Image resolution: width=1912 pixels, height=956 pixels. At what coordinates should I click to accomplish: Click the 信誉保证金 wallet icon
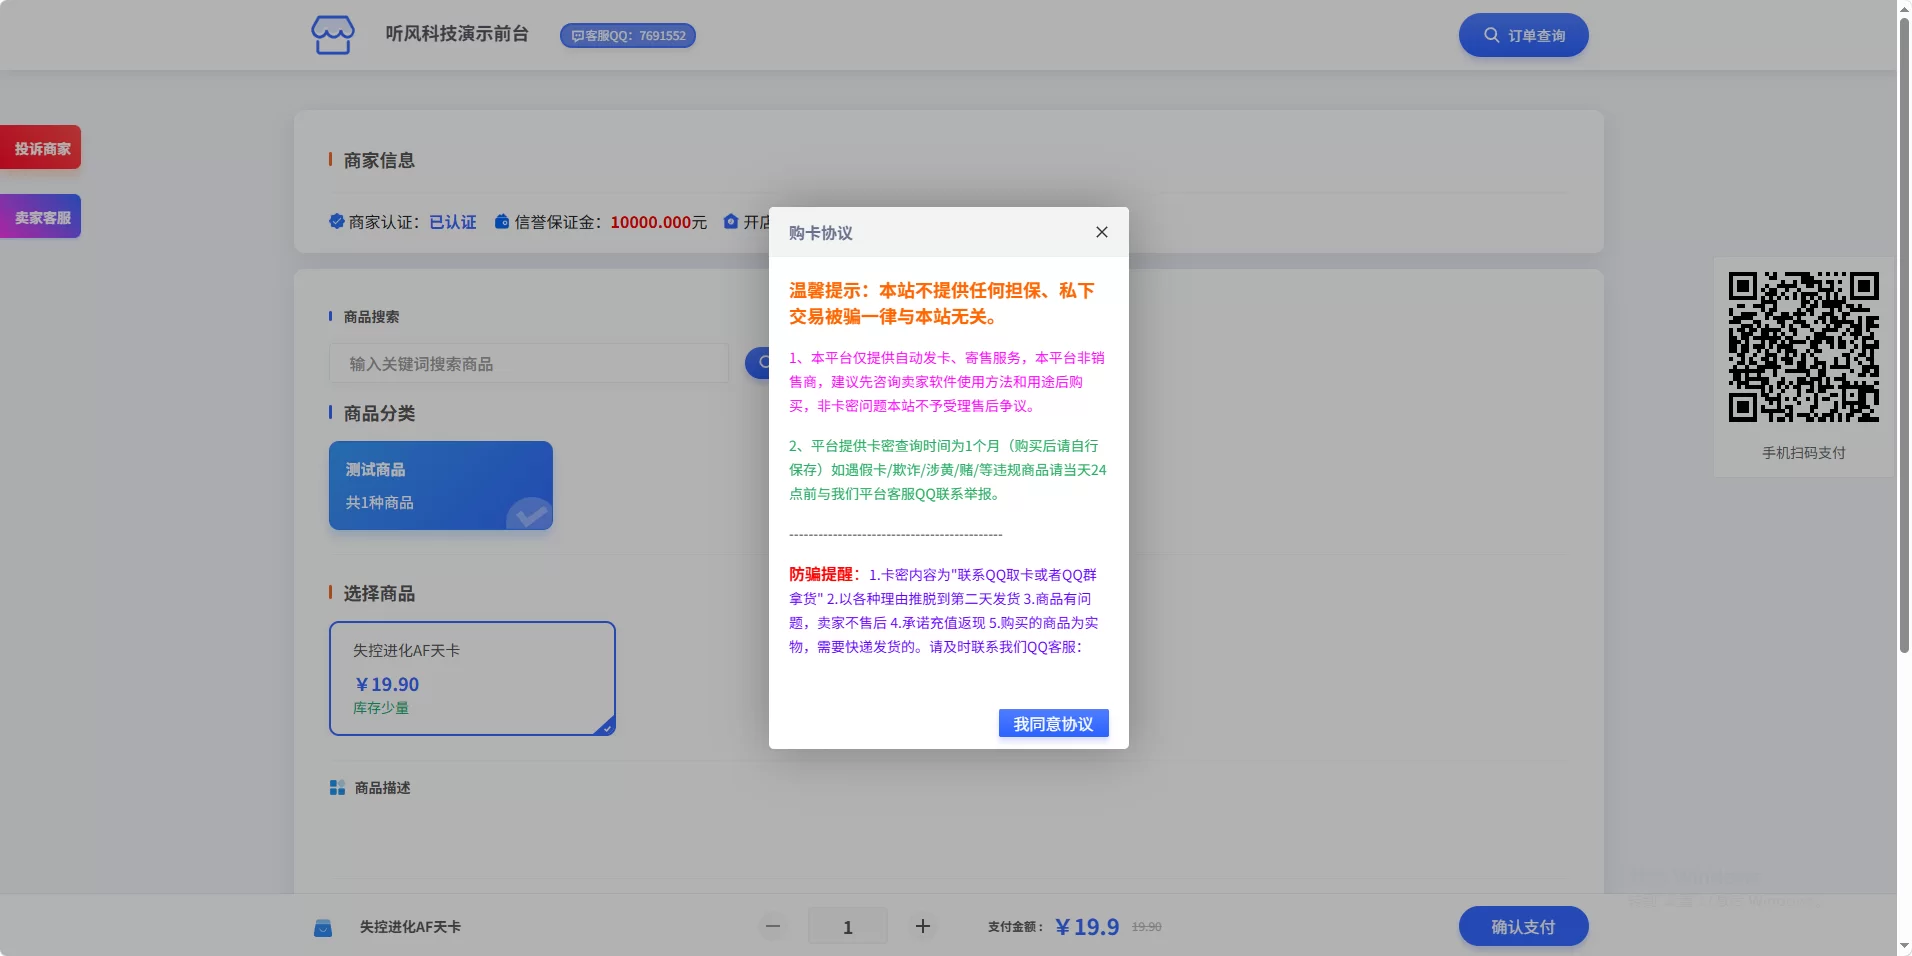502,221
